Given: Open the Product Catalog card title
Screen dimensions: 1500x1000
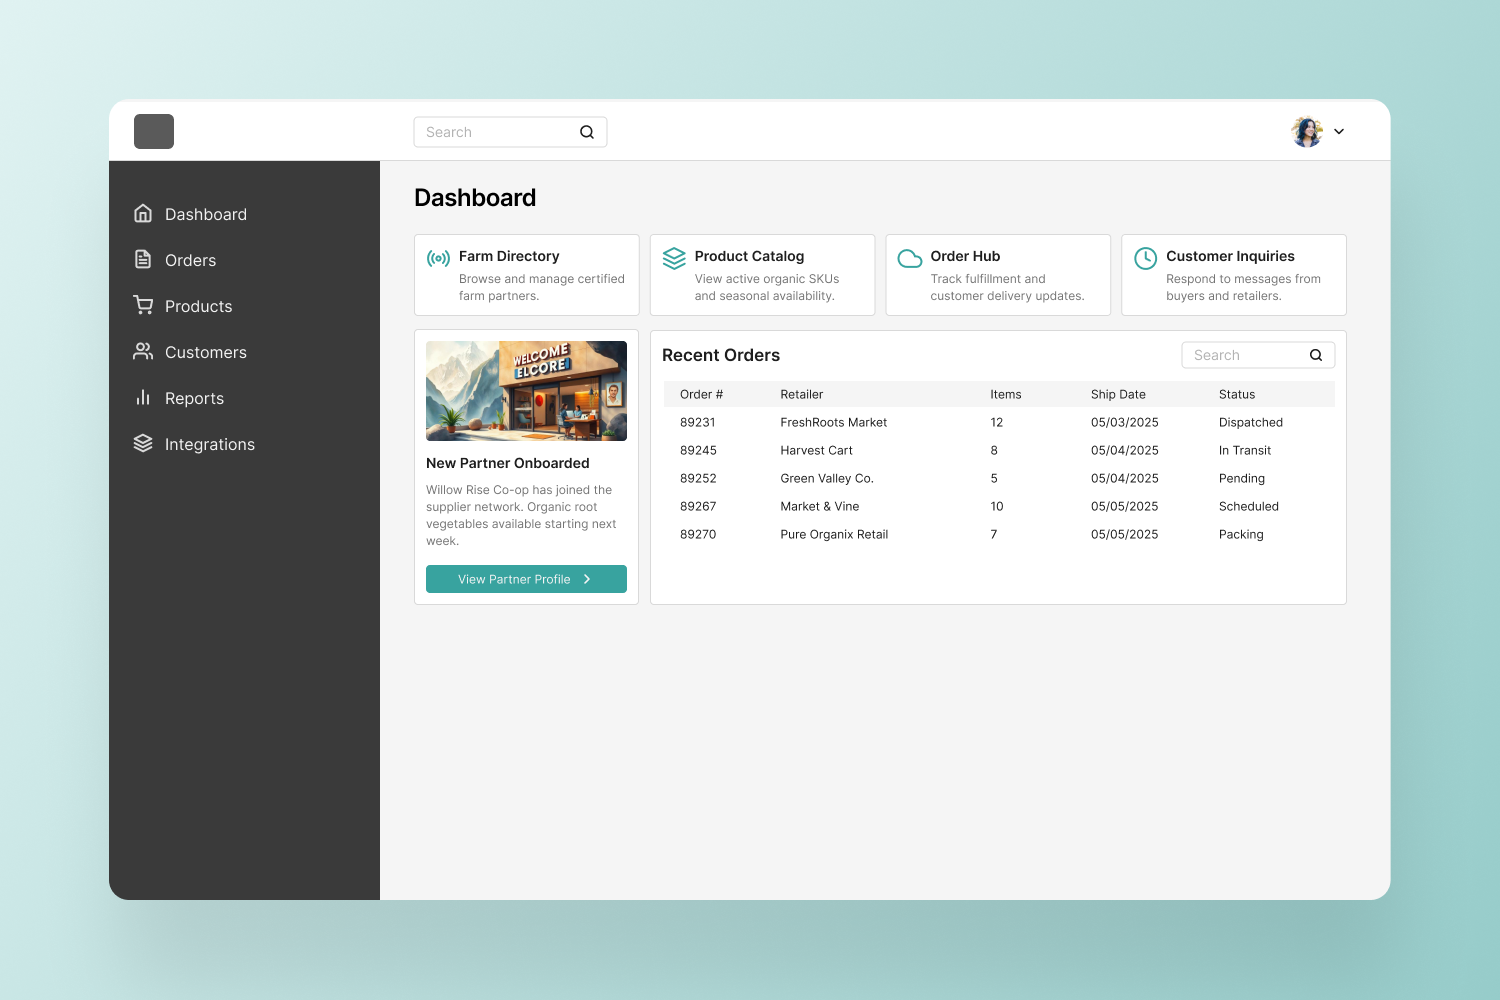Looking at the screenshot, I should coord(750,256).
